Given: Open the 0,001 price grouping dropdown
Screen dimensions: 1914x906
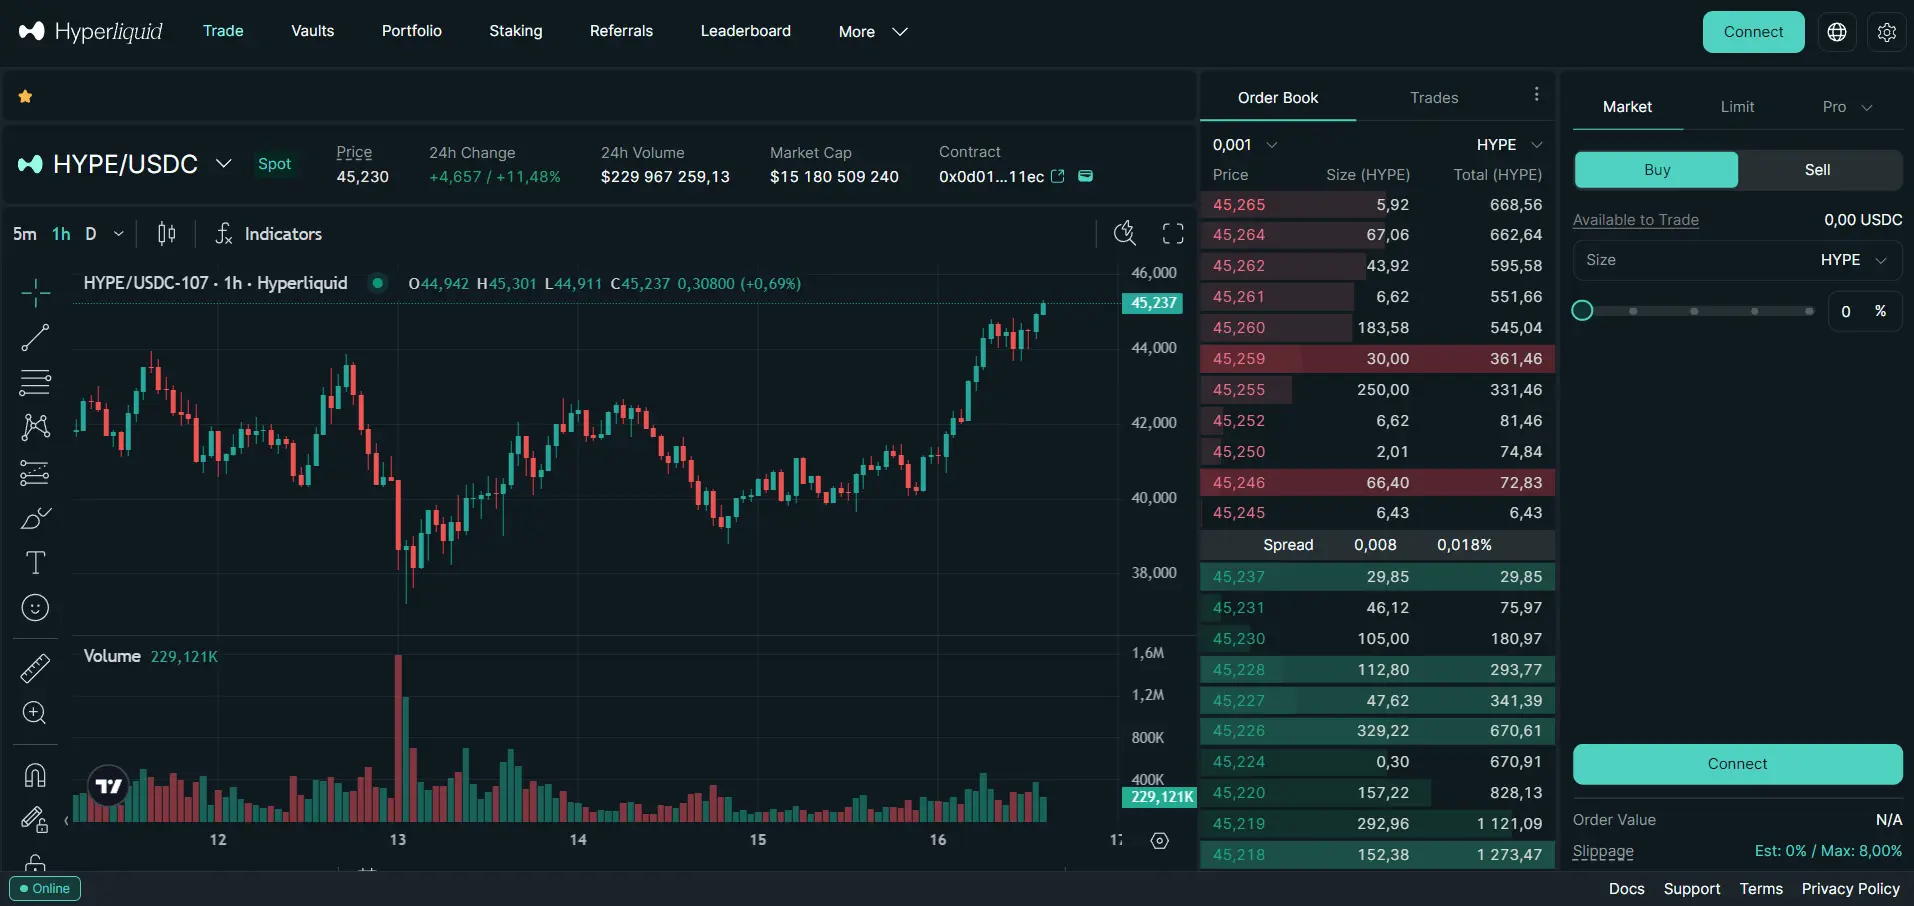Looking at the screenshot, I should 1245,145.
